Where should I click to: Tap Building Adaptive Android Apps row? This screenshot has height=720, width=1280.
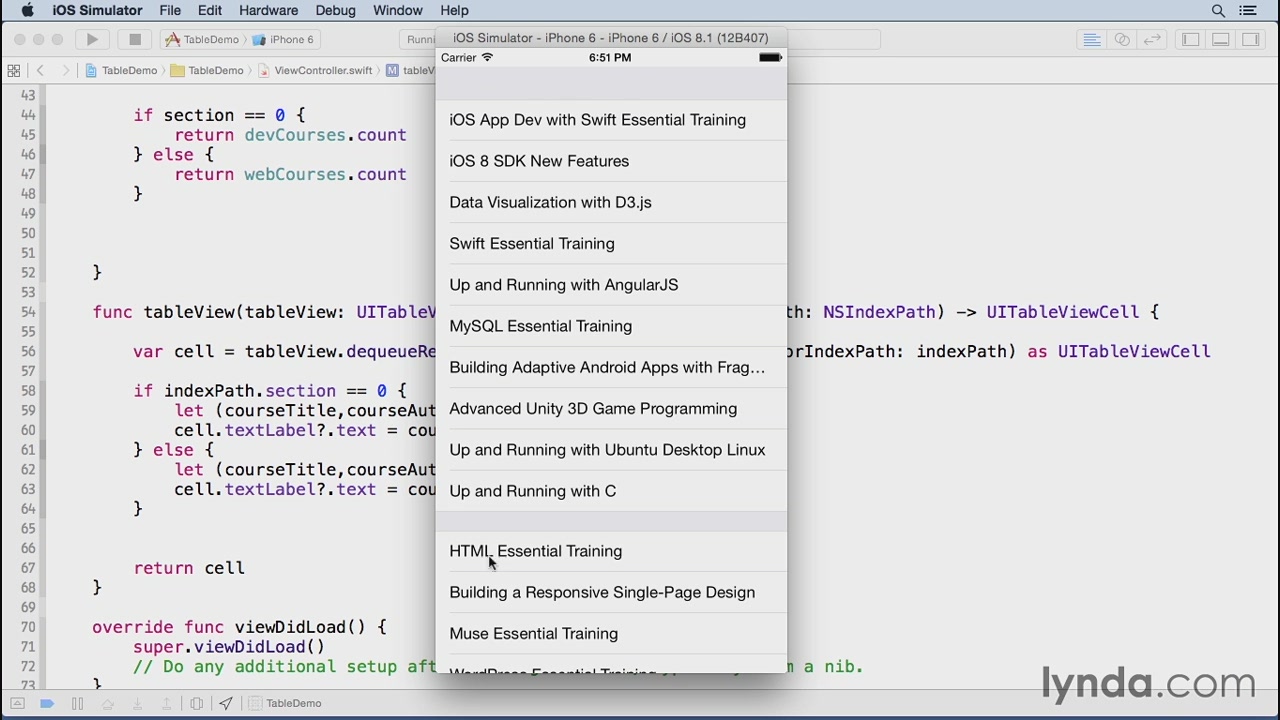[611, 367]
